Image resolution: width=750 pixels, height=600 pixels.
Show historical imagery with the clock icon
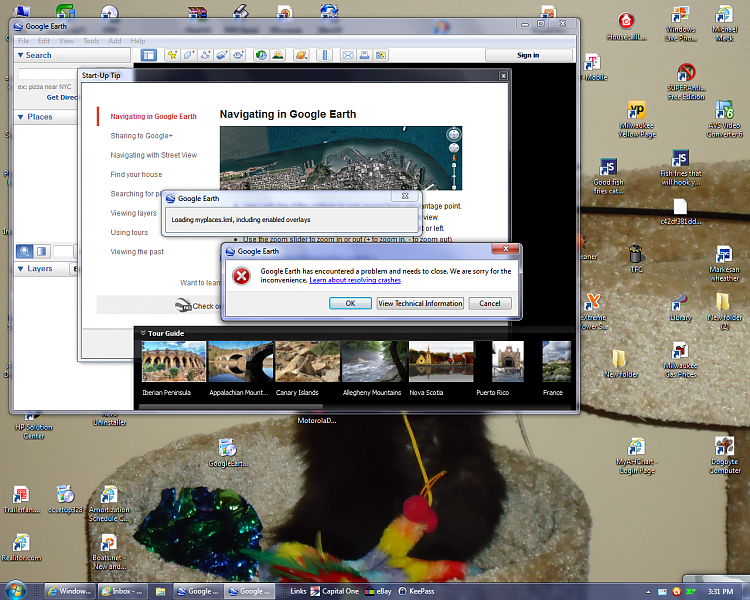tap(261, 55)
